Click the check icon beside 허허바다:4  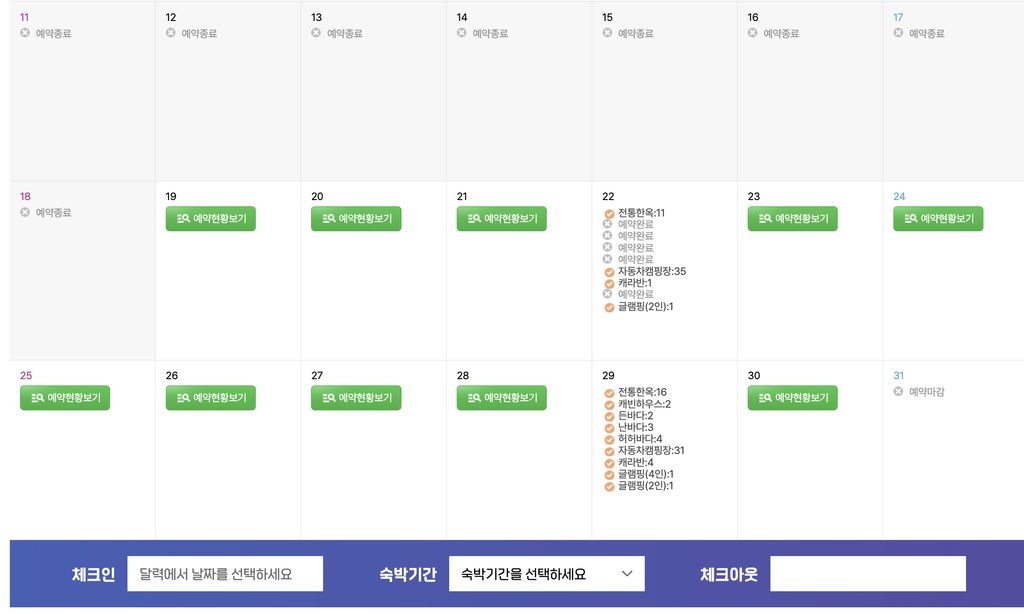[x=609, y=440]
